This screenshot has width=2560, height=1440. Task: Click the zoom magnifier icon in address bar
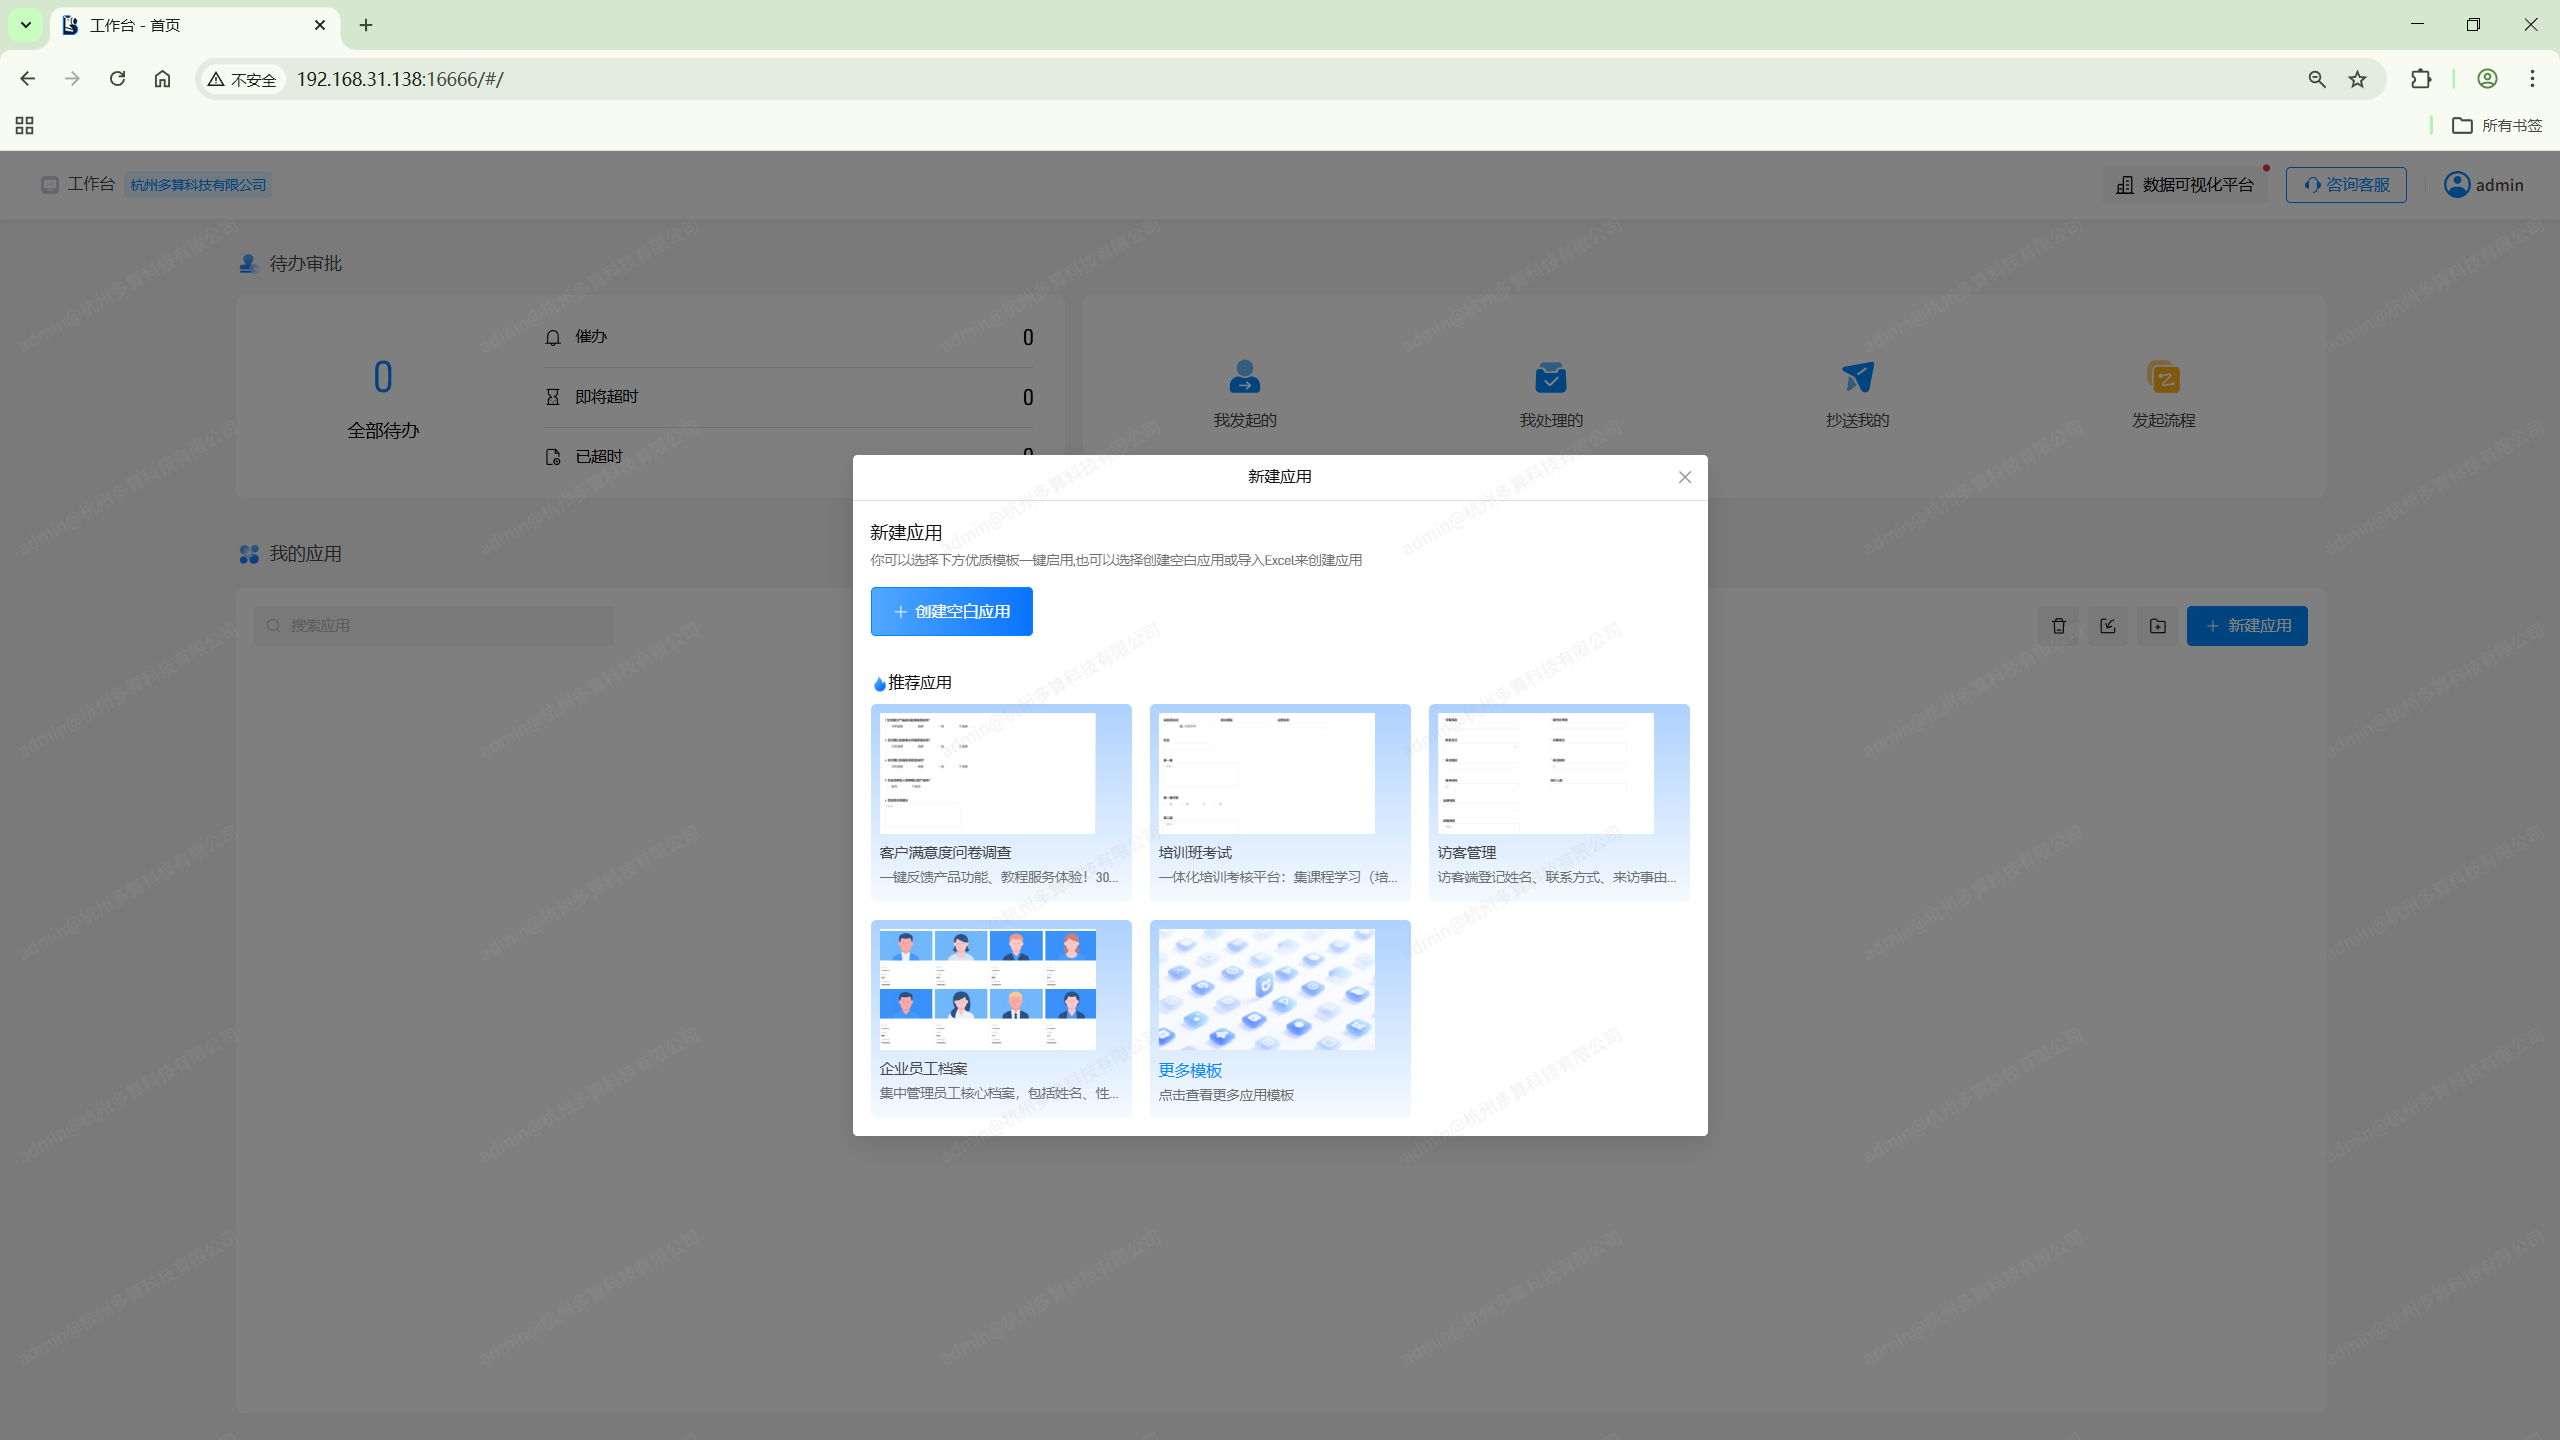click(2317, 79)
